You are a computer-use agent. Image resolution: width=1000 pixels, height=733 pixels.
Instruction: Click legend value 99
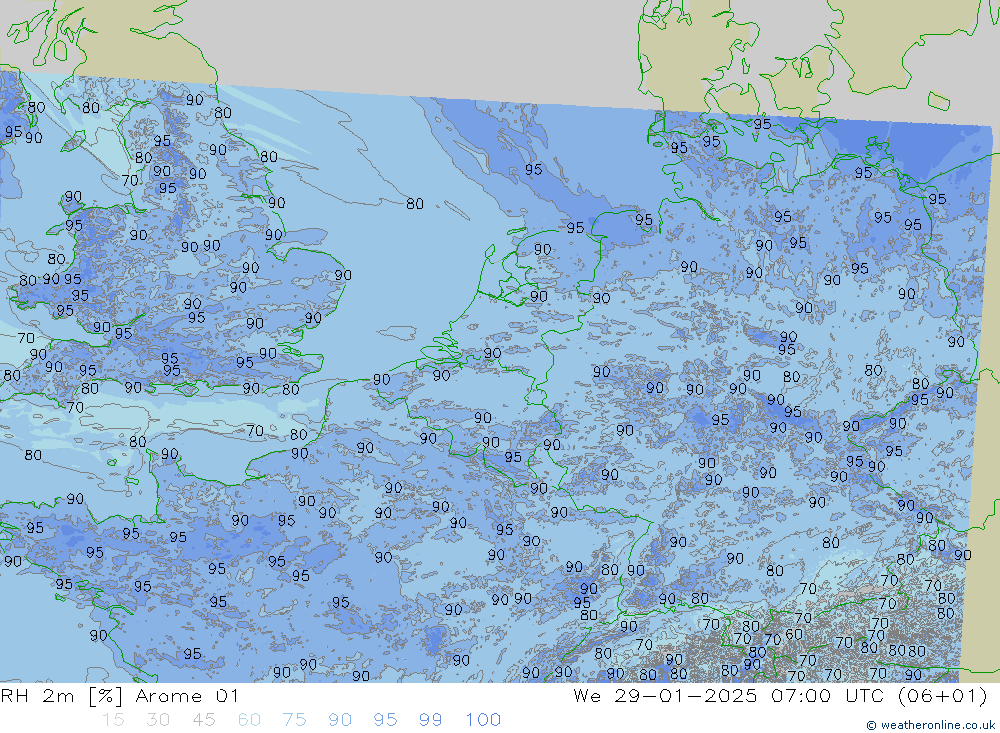pos(430,720)
